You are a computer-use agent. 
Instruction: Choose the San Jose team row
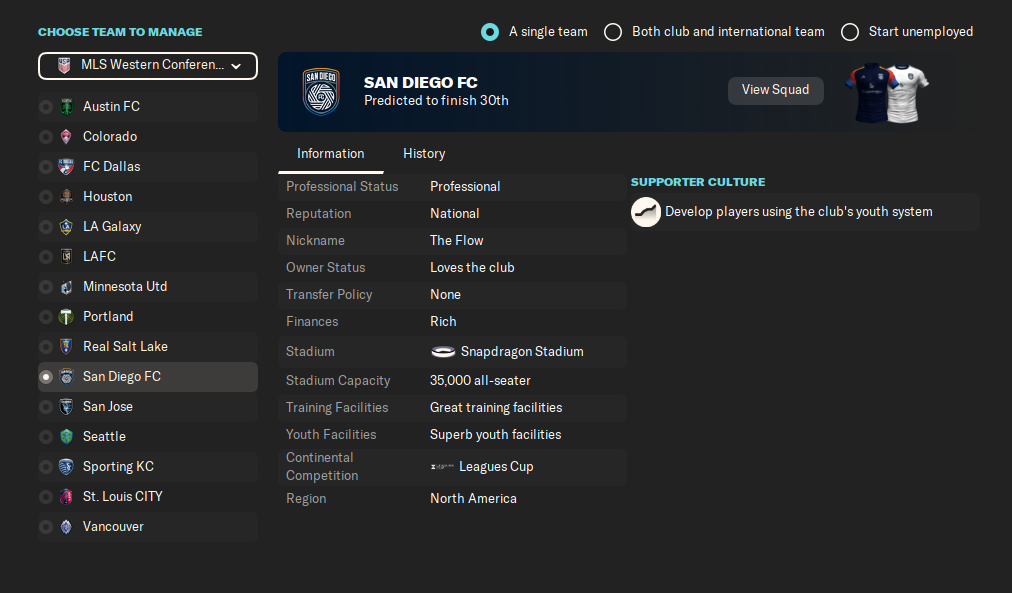(148, 407)
